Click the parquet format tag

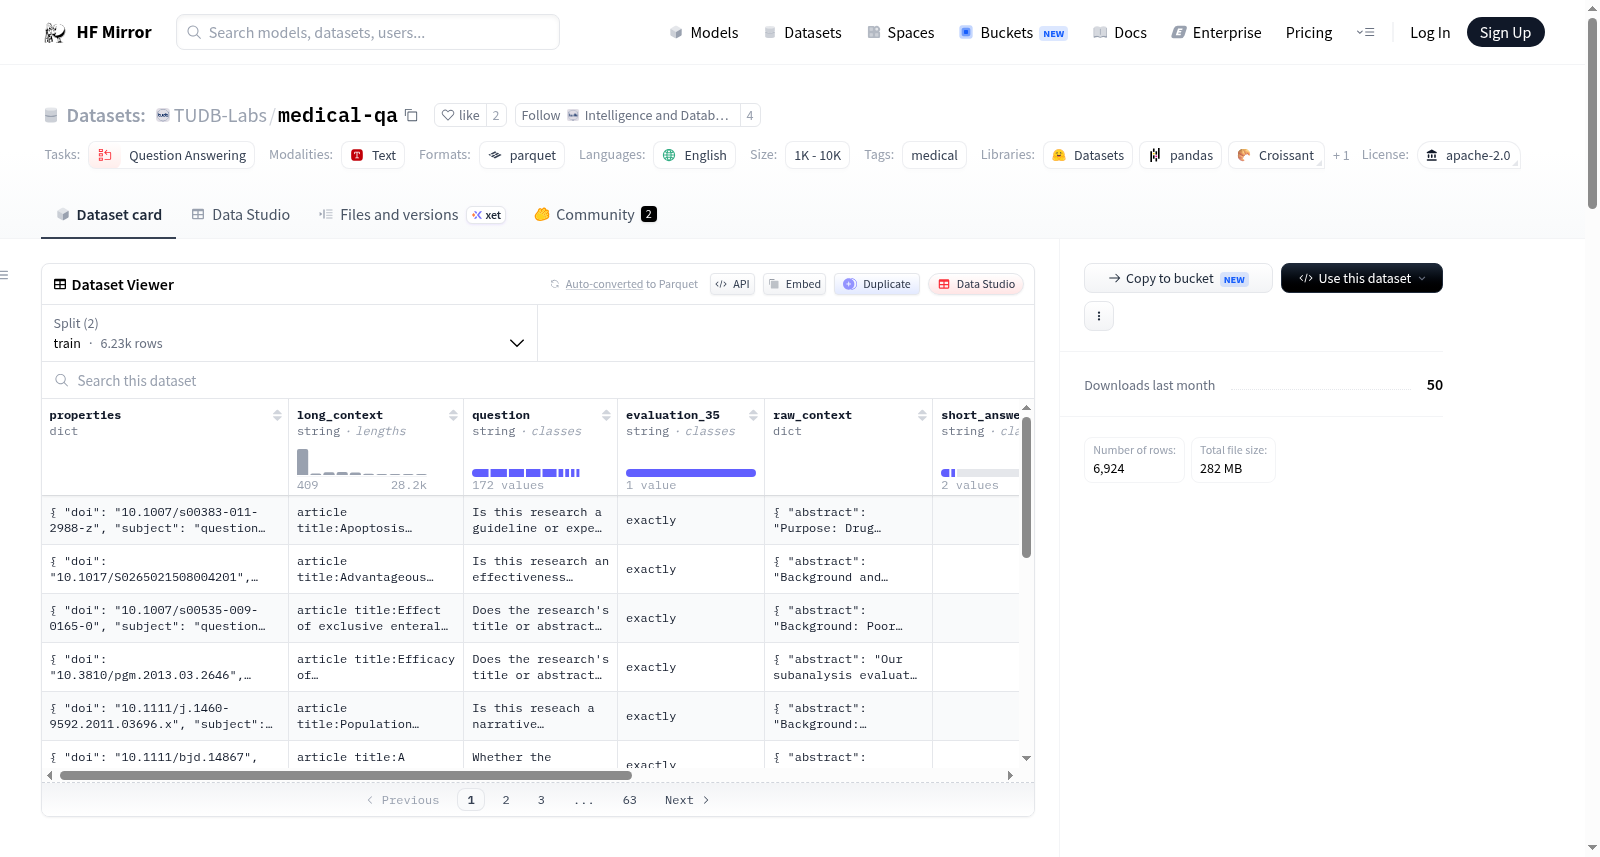tap(522, 155)
